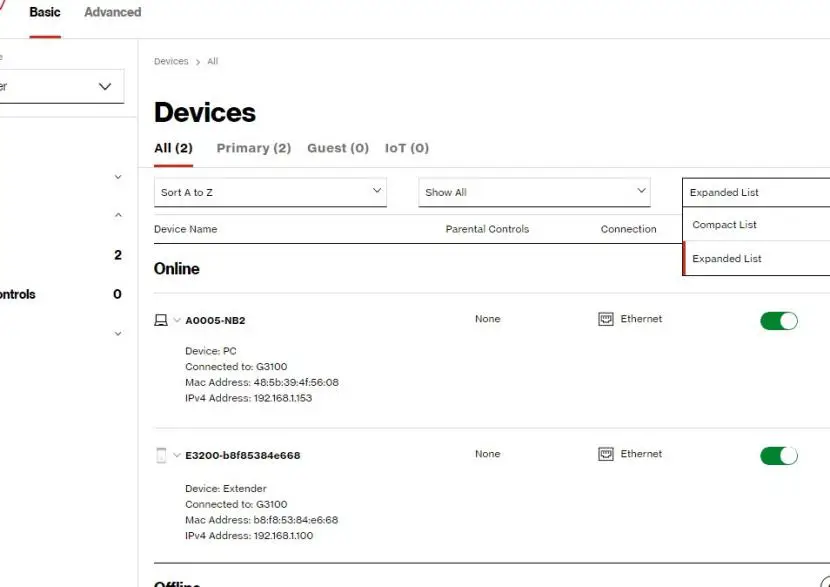Image resolution: width=830 pixels, height=587 pixels.
Task: Click the extender icon beside E3200-b8f85384e668
Action: [163, 453]
